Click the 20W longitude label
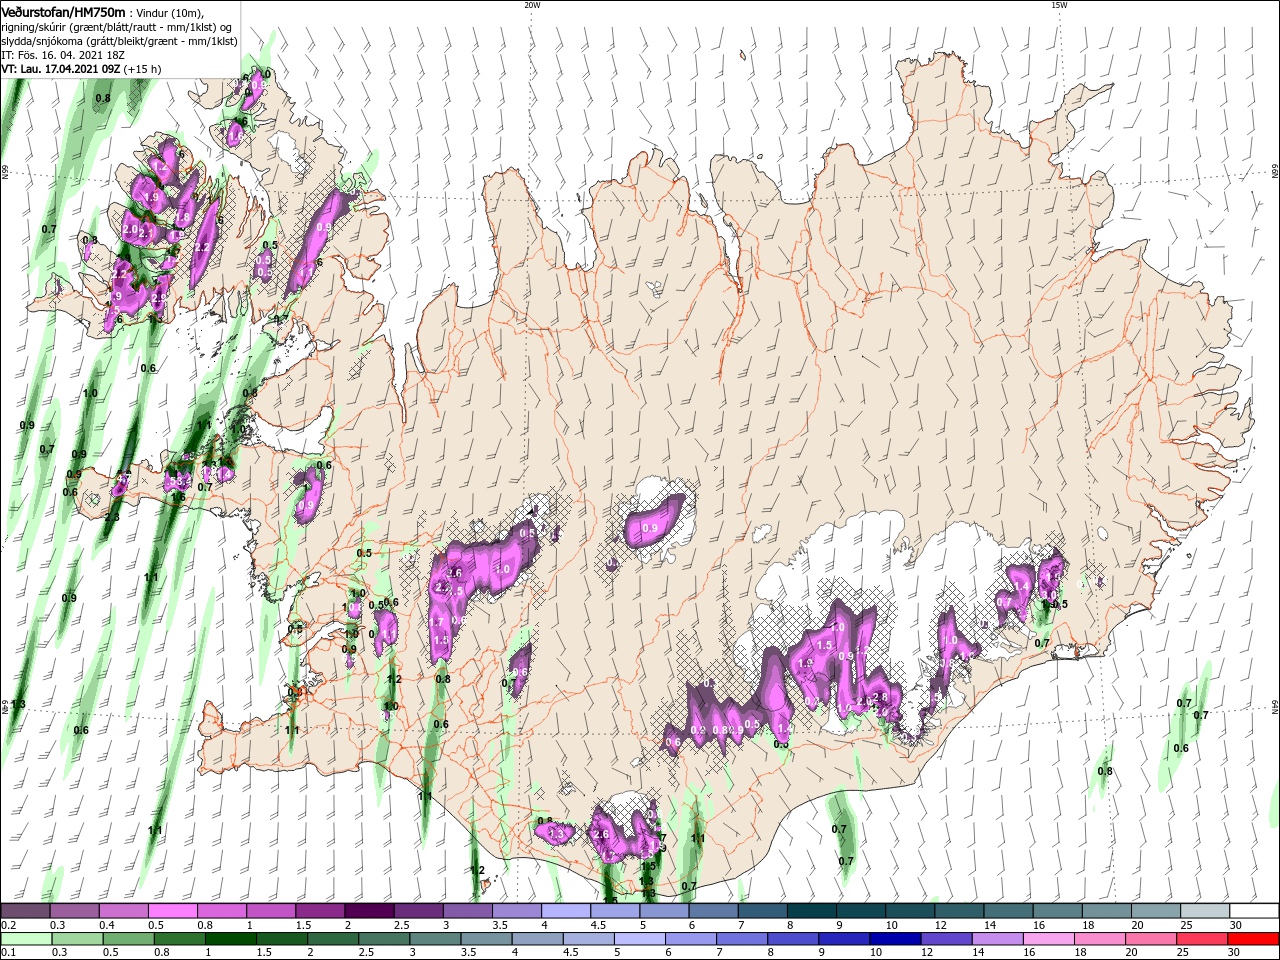This screenshot has width=1280, height=960. coord(532,5)
